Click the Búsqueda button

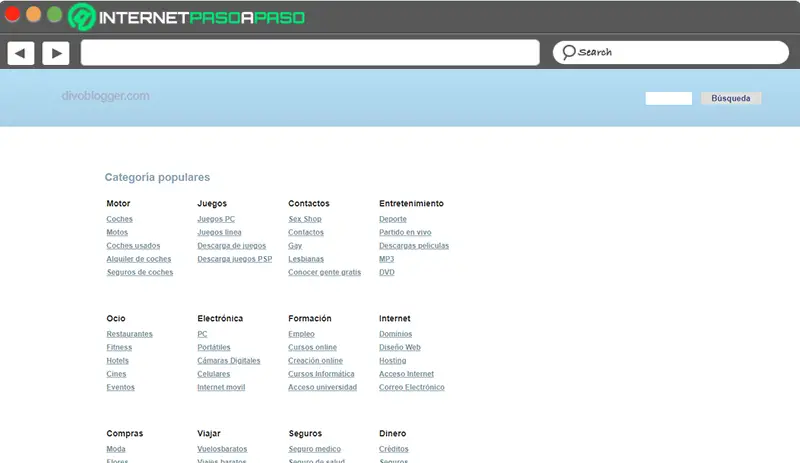pos(731,98)
